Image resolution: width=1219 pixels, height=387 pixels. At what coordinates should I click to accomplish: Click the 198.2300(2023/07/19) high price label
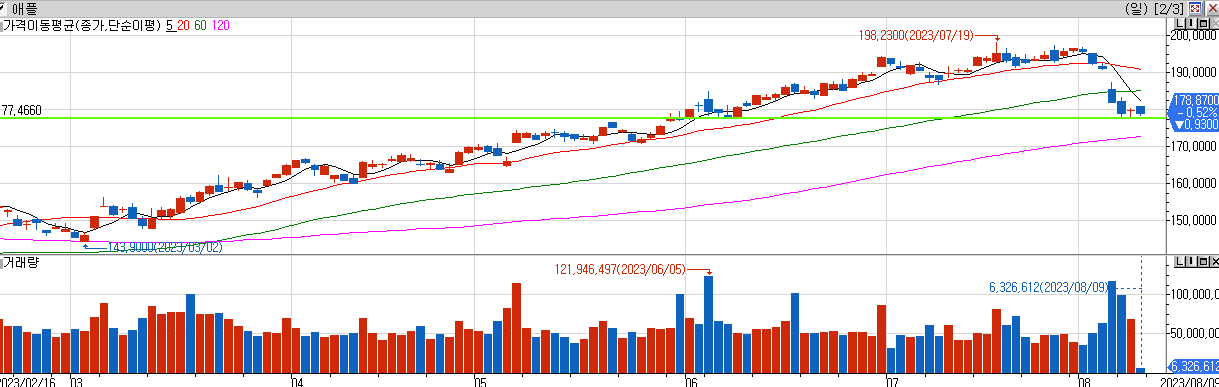coord(916,35)
